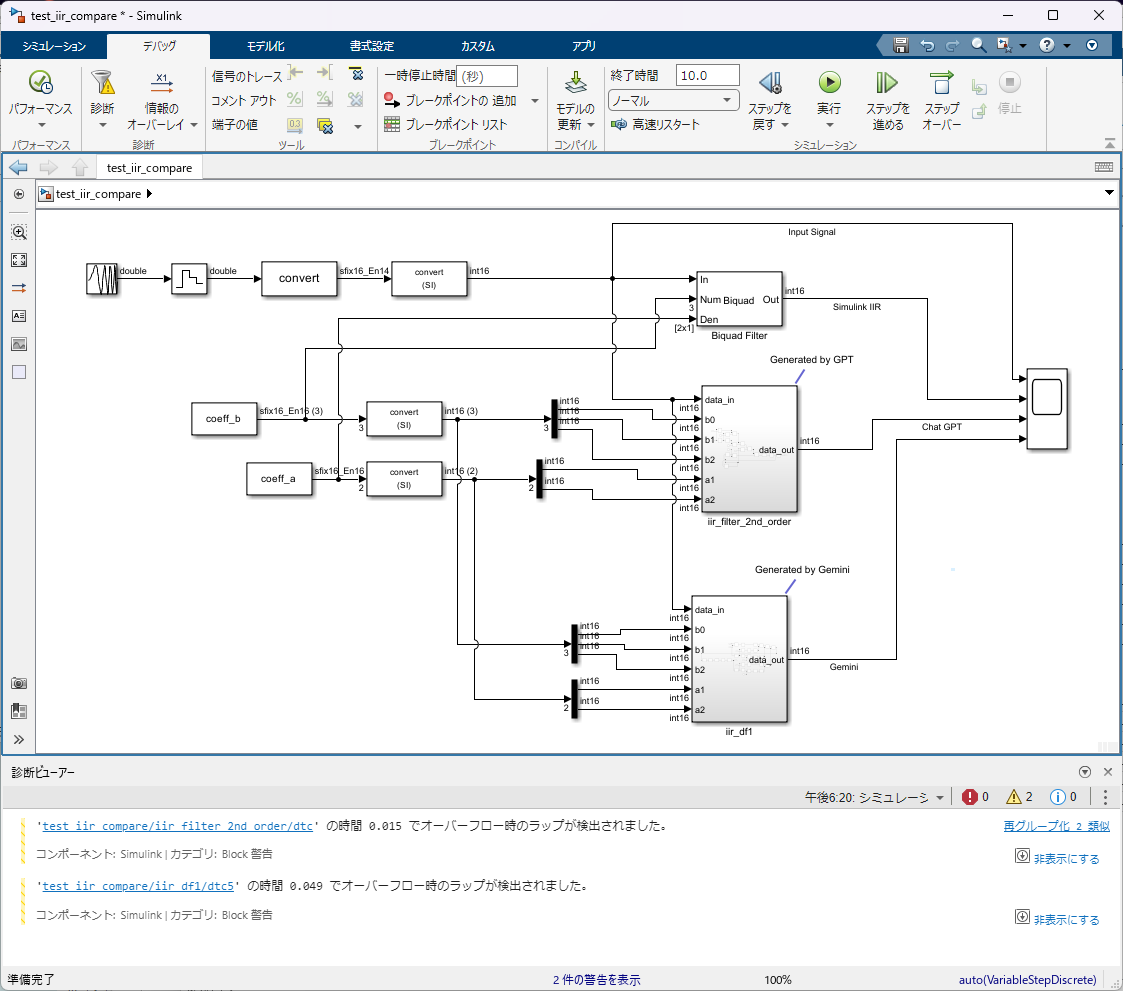
Task: Select the zoom-in tool in left palette
Action: tap(19, 232)
